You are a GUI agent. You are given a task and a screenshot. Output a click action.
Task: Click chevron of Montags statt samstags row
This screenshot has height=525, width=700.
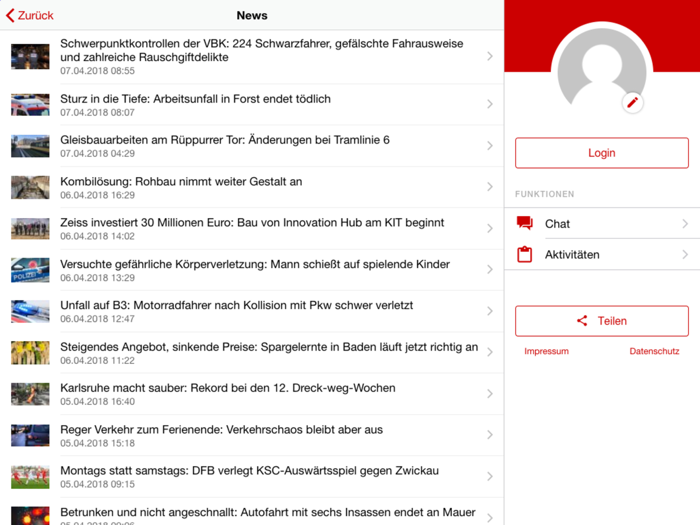click(490, 476)
